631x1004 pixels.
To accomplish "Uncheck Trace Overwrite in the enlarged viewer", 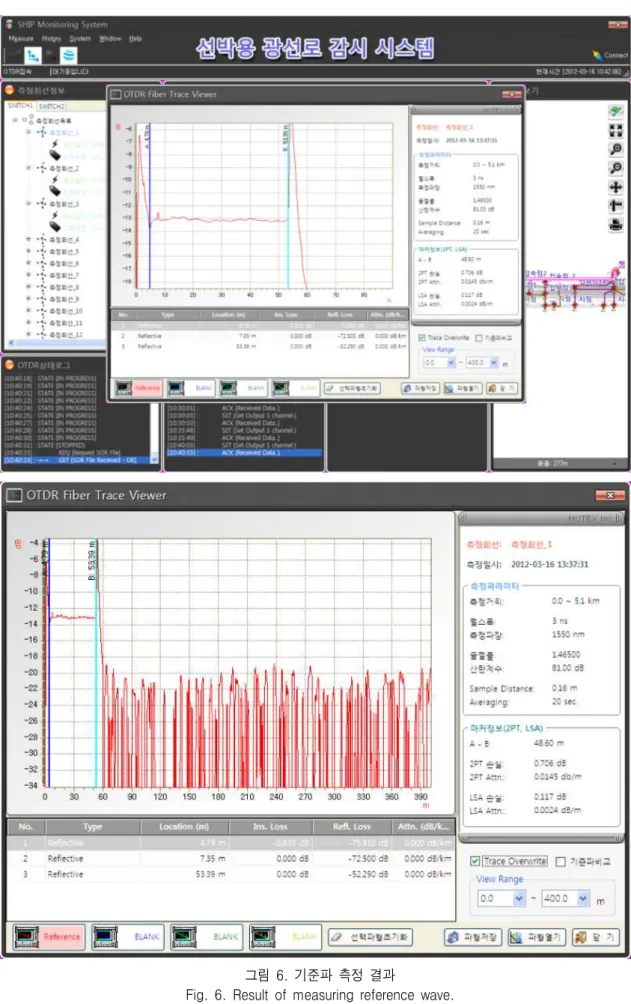I will 475,861.
